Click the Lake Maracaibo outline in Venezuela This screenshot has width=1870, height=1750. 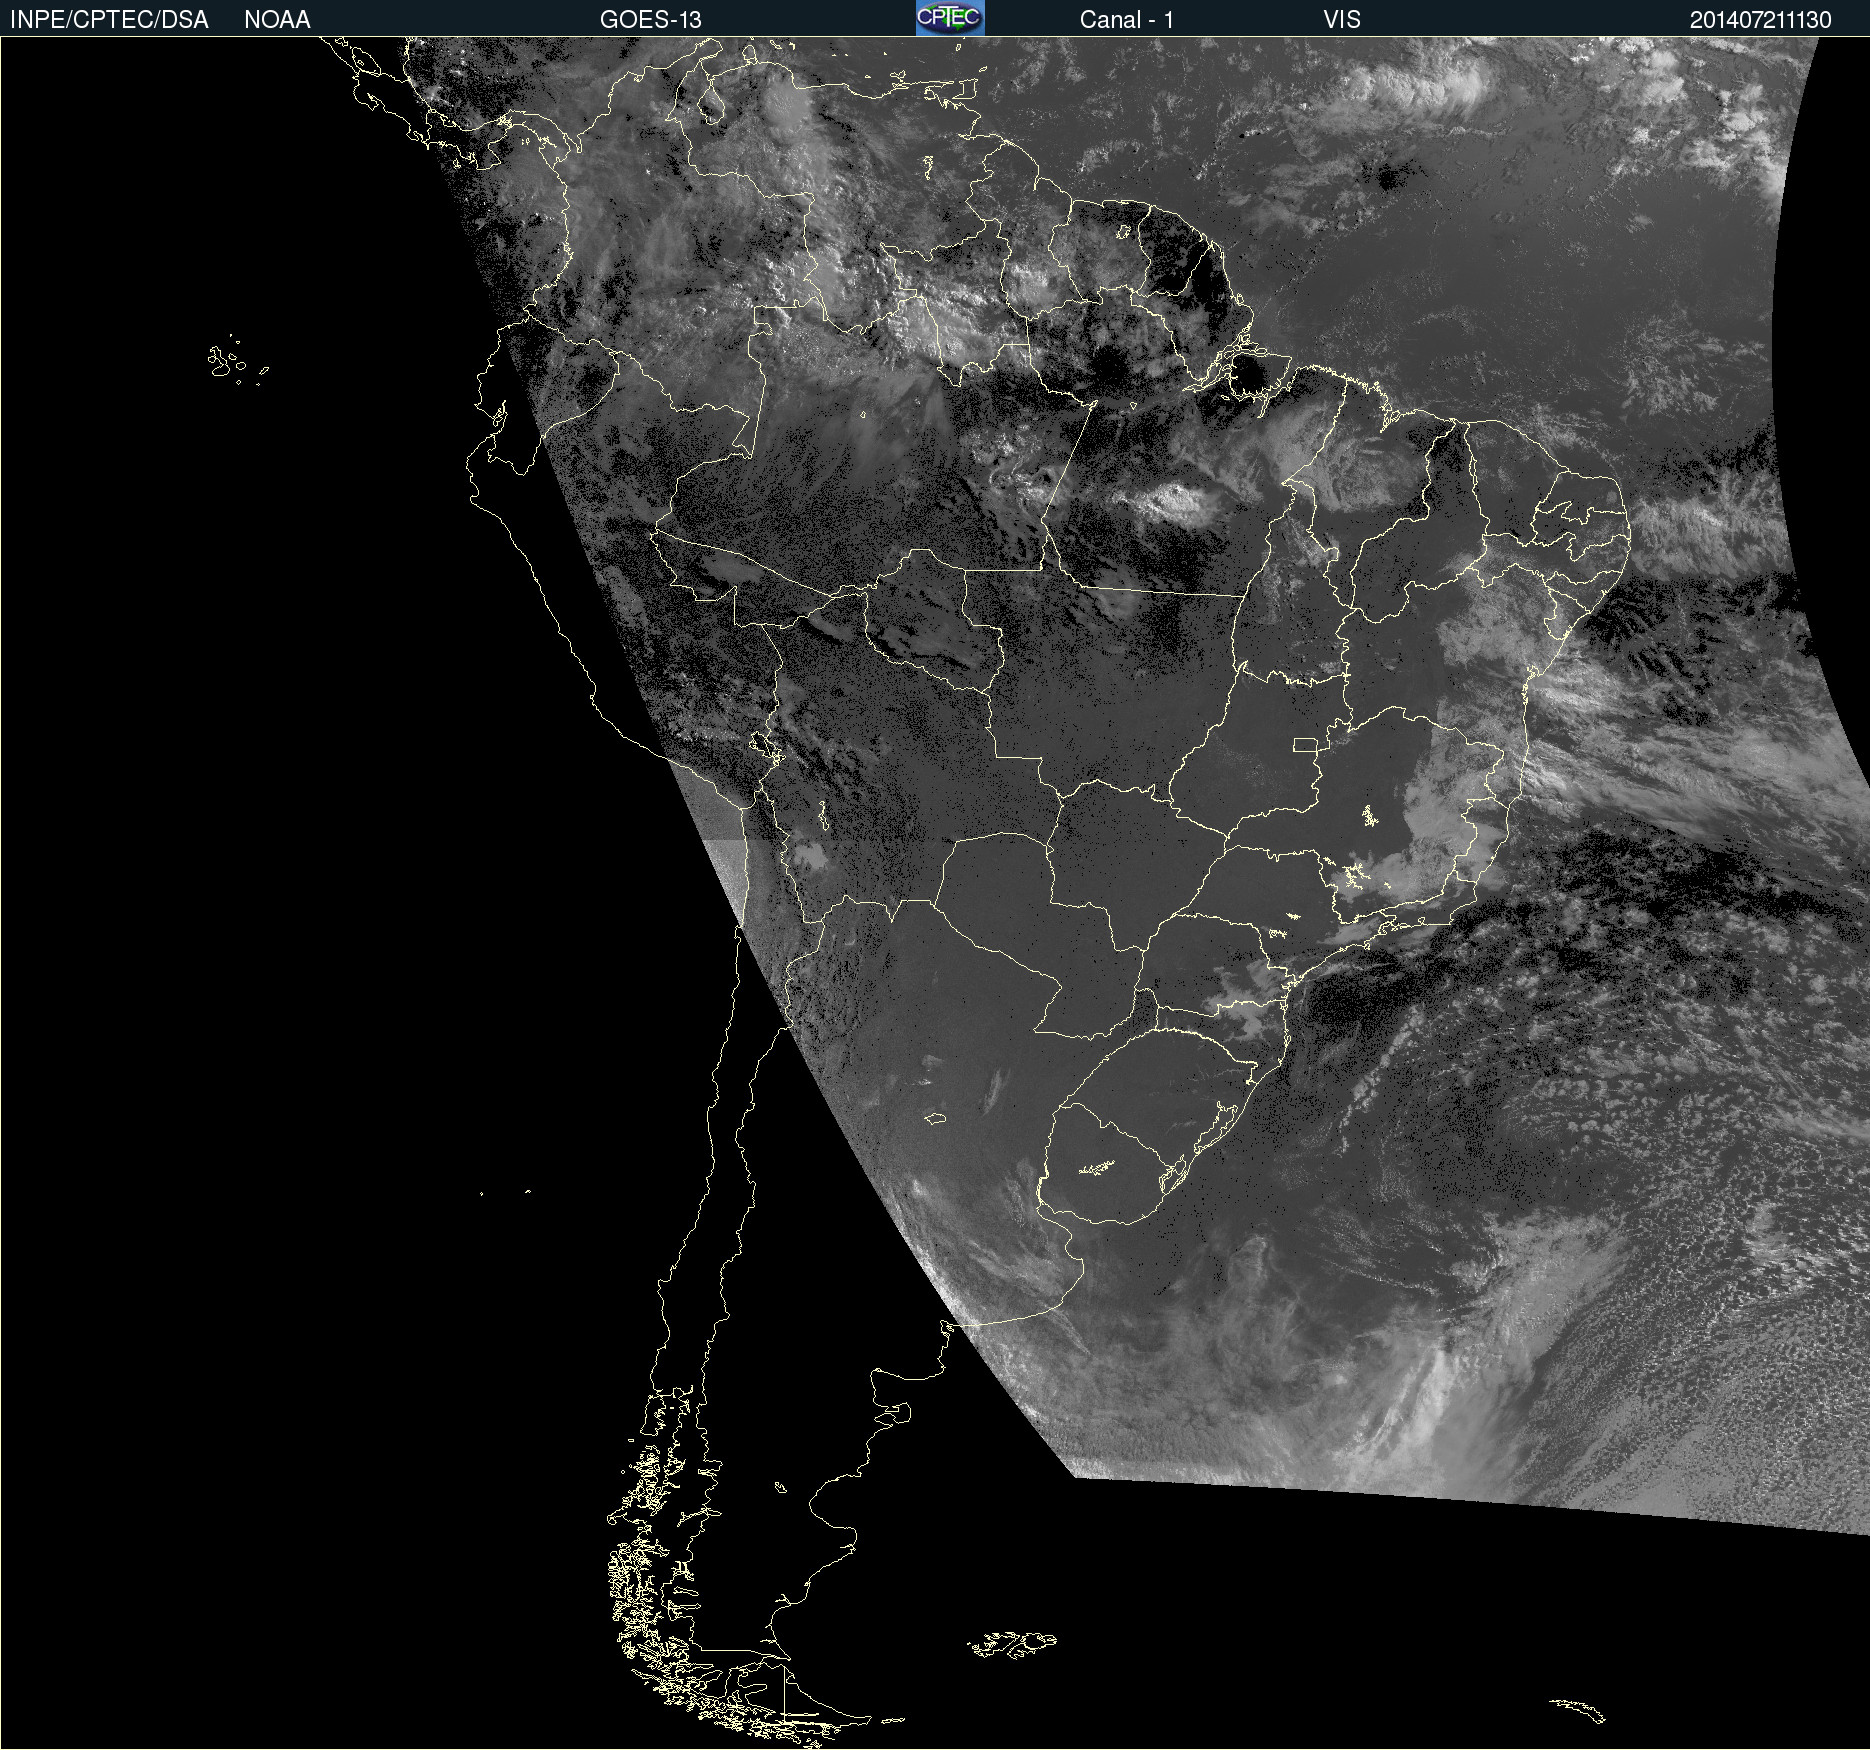pos(713,103)
